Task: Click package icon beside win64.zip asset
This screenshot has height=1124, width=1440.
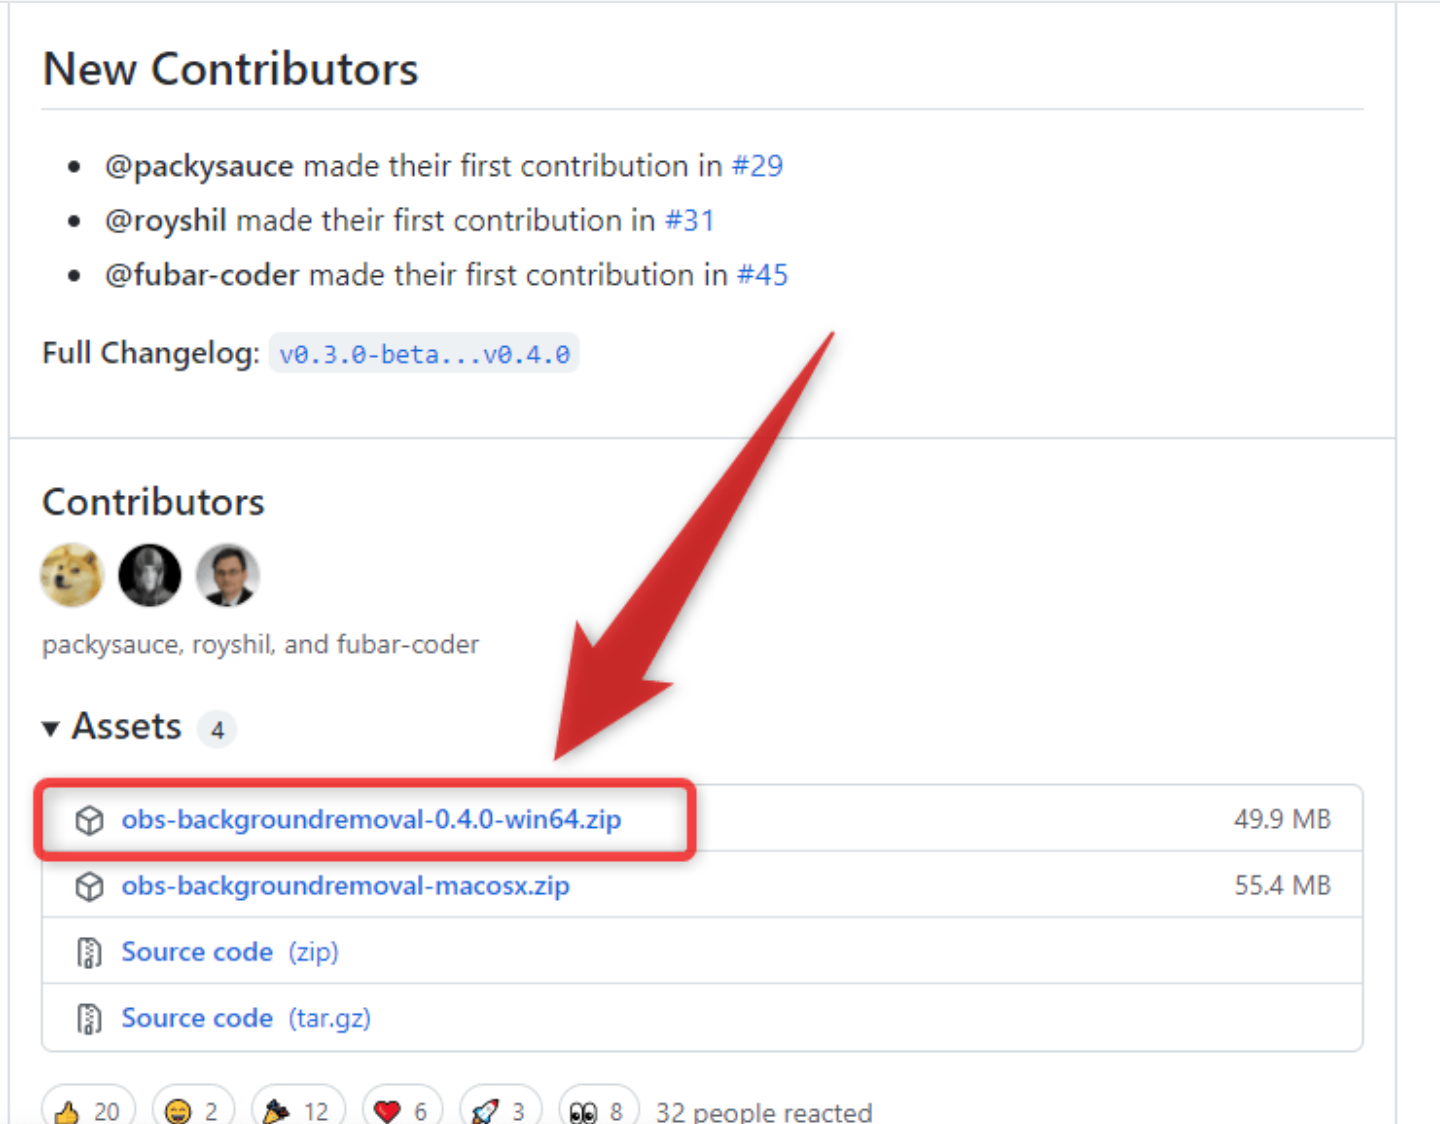Action: (90, 820)
